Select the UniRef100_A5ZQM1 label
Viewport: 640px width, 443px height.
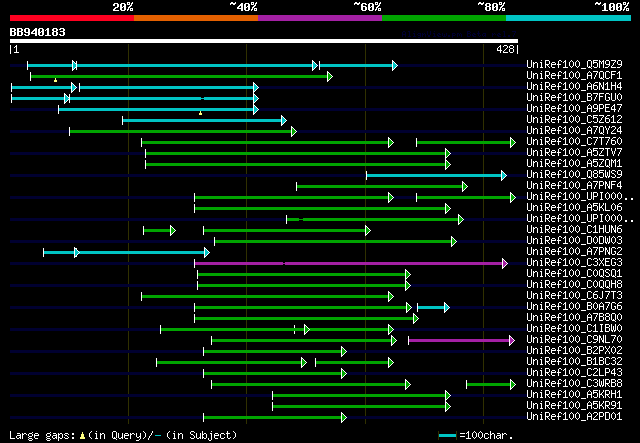coord(574,164)
